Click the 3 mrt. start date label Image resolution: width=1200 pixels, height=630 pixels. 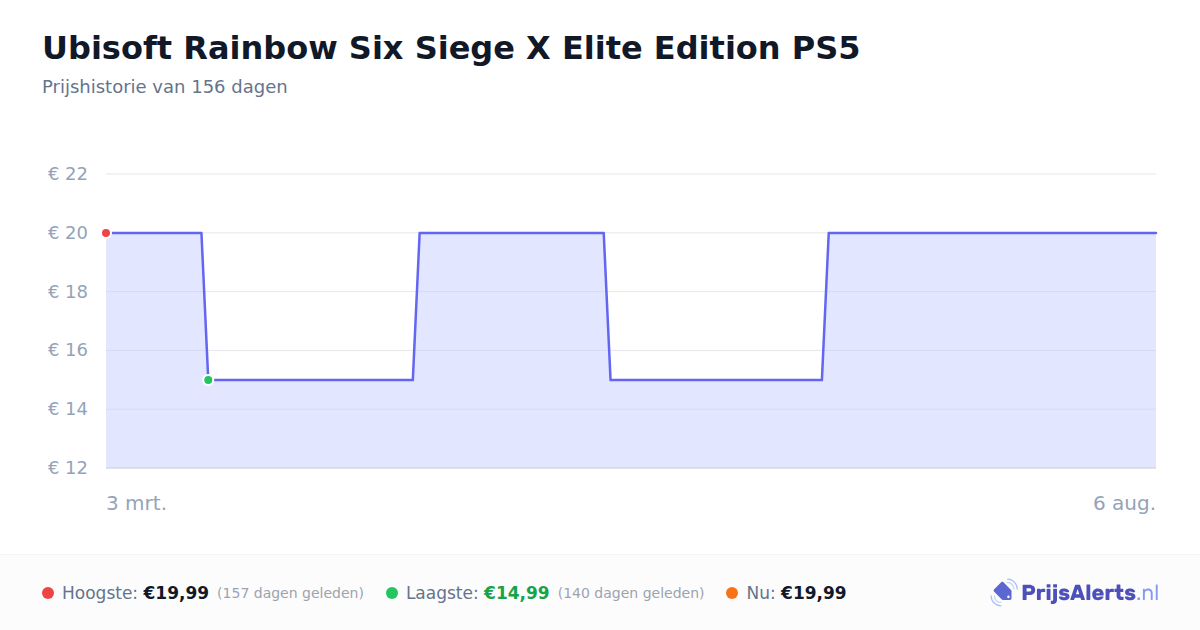pos(137,503)
